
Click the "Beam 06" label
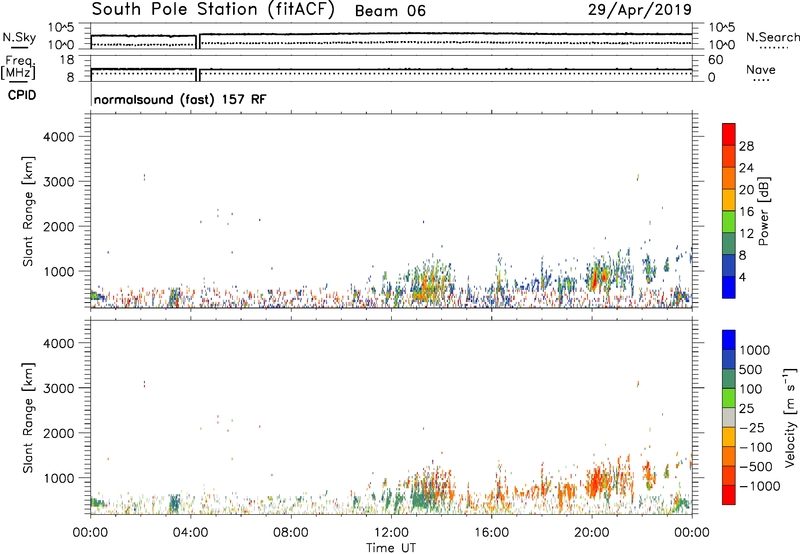[x=390, y=11]
